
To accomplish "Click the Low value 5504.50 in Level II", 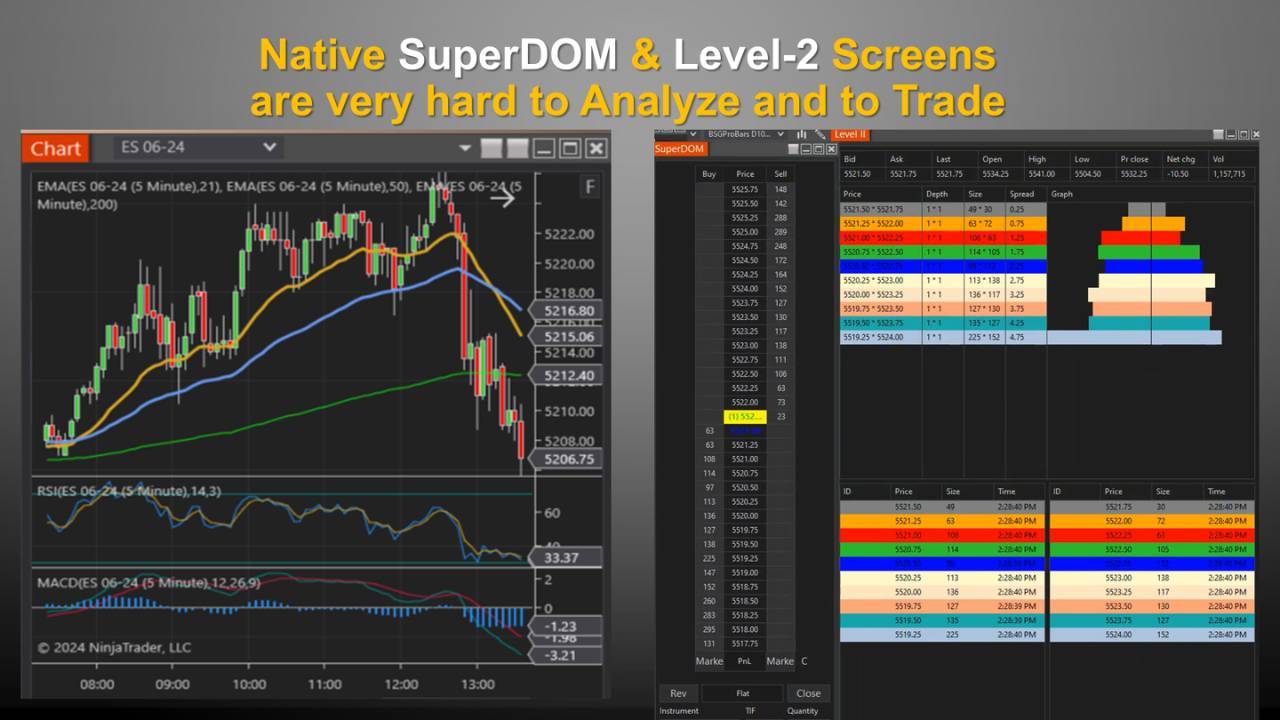I will pos(1088,173).
